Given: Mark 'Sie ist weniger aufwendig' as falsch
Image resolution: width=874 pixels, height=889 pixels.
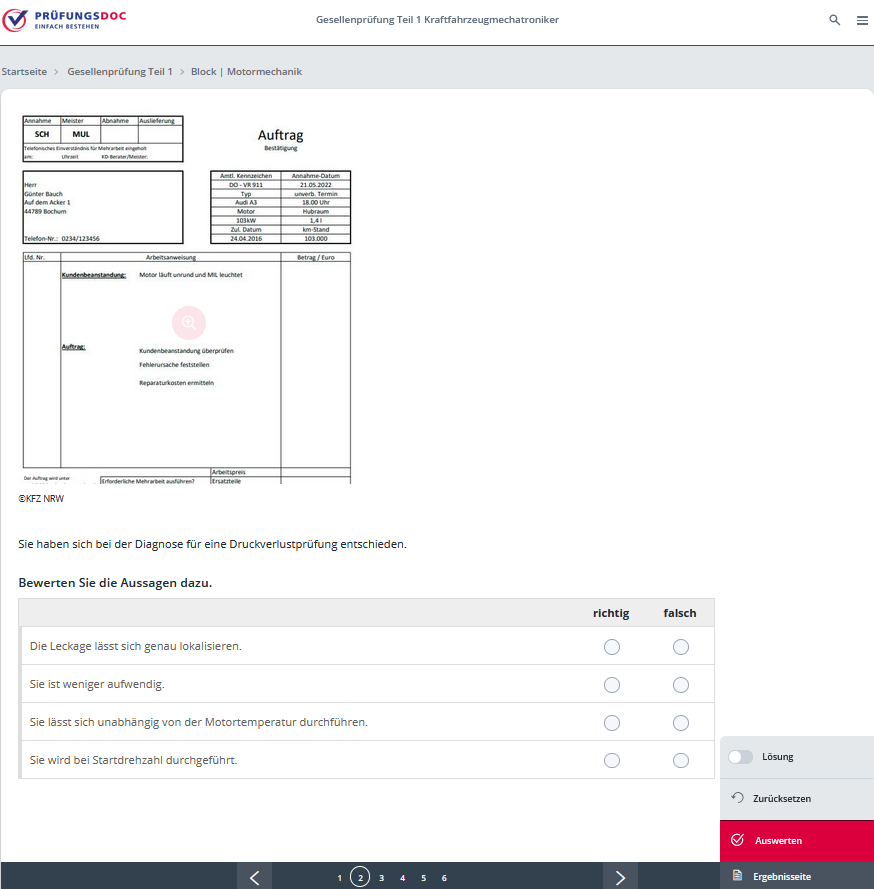Looking at the screenshot, I should (x=681, y=685).
